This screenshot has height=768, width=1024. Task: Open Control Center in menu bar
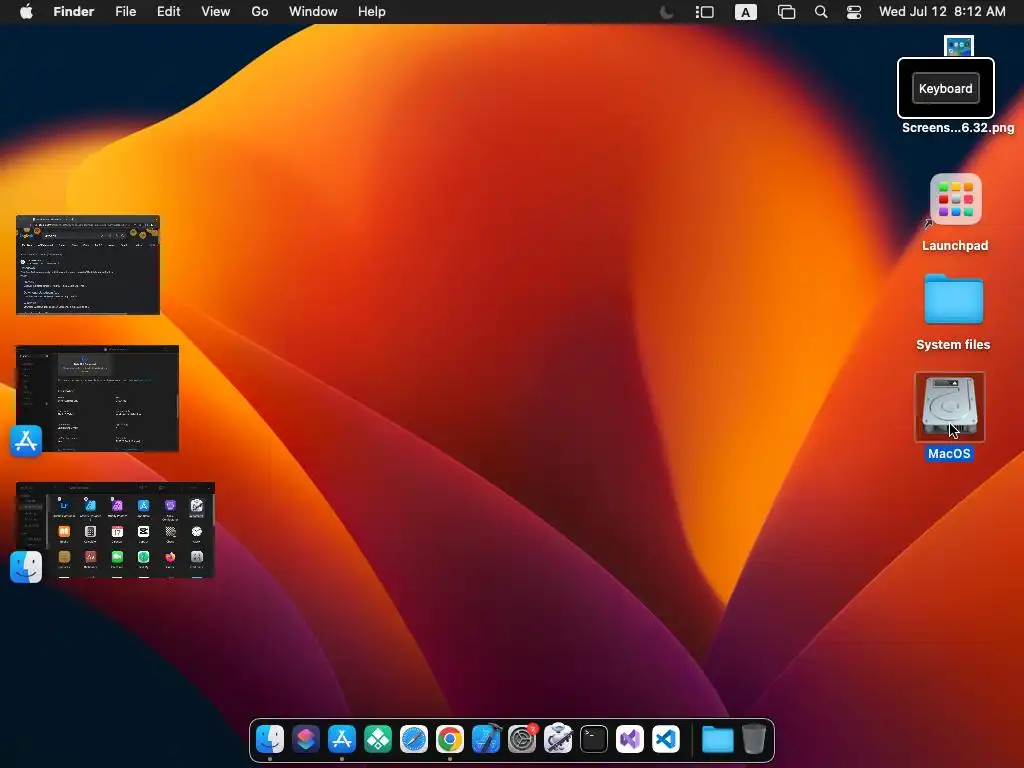854,12
